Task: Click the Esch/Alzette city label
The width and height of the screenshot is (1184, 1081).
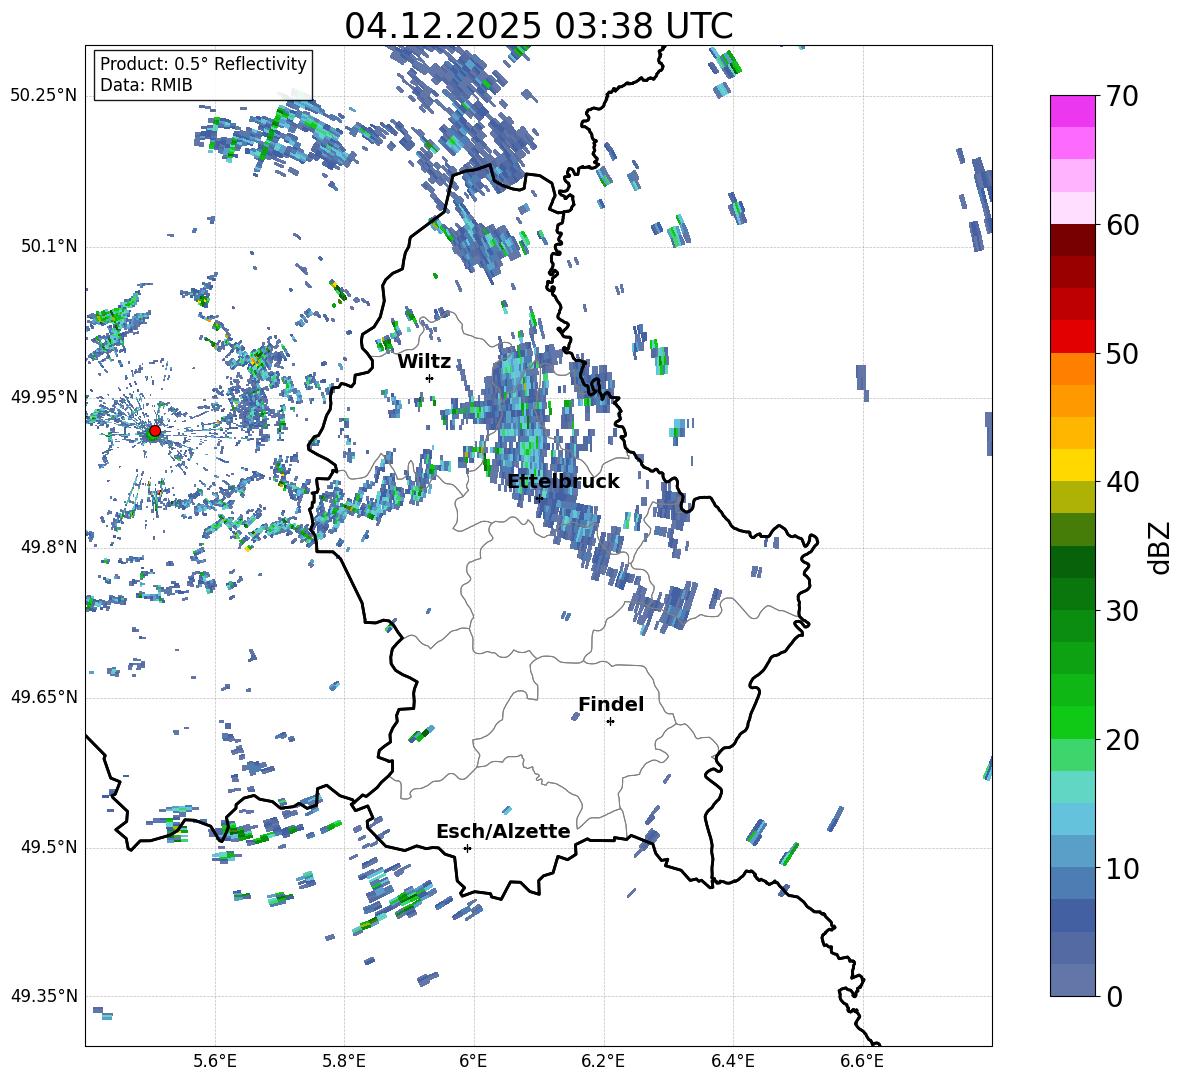Action: (503, 831)
